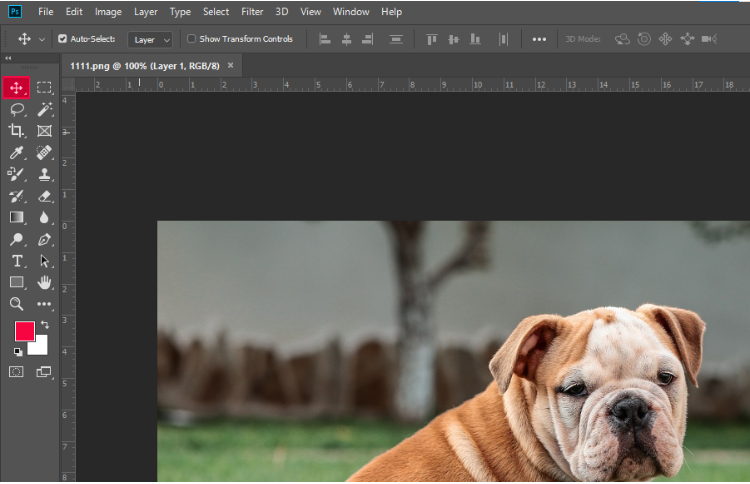Select the Rectangular Marquee tool
The width and height of the screenshot is (750, 484).
(x=44, y=88)
